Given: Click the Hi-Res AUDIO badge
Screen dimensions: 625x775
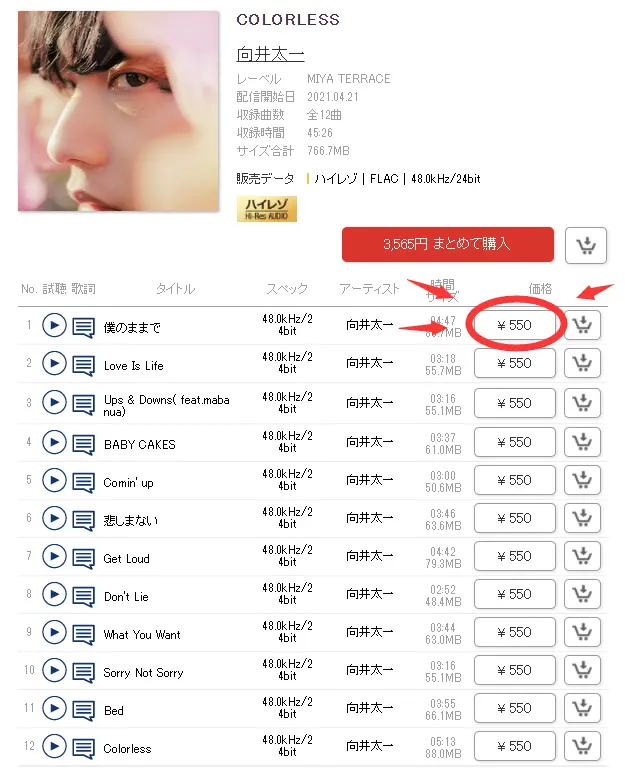Looking at the screenshot, I should pos(267,209).
